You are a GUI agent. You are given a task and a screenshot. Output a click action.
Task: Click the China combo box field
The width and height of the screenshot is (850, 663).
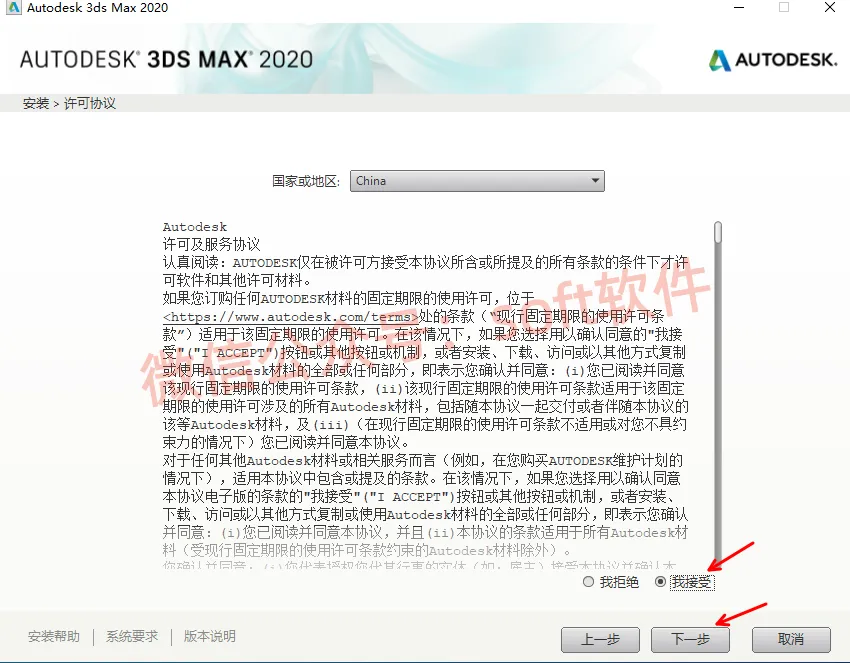(x=477, y=181)
